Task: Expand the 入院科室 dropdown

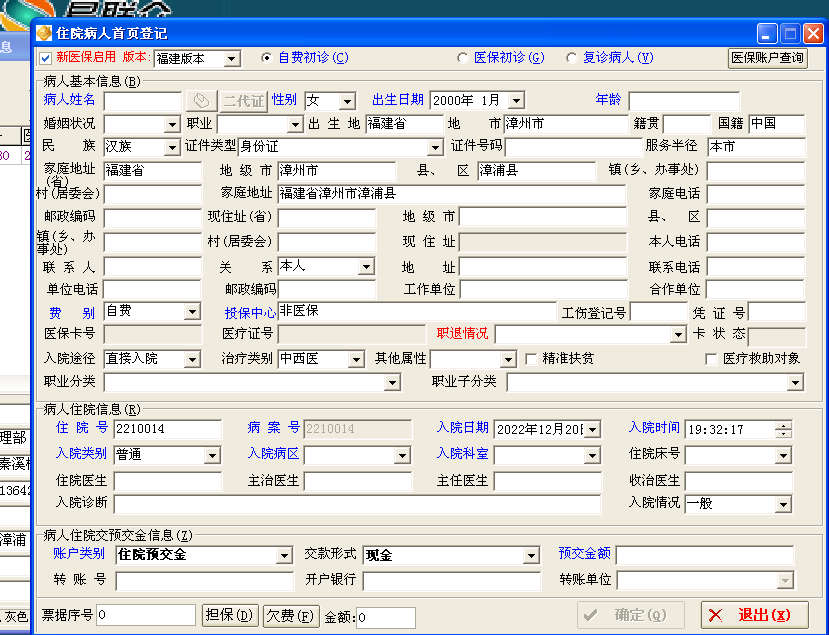Action: point(593,455)
